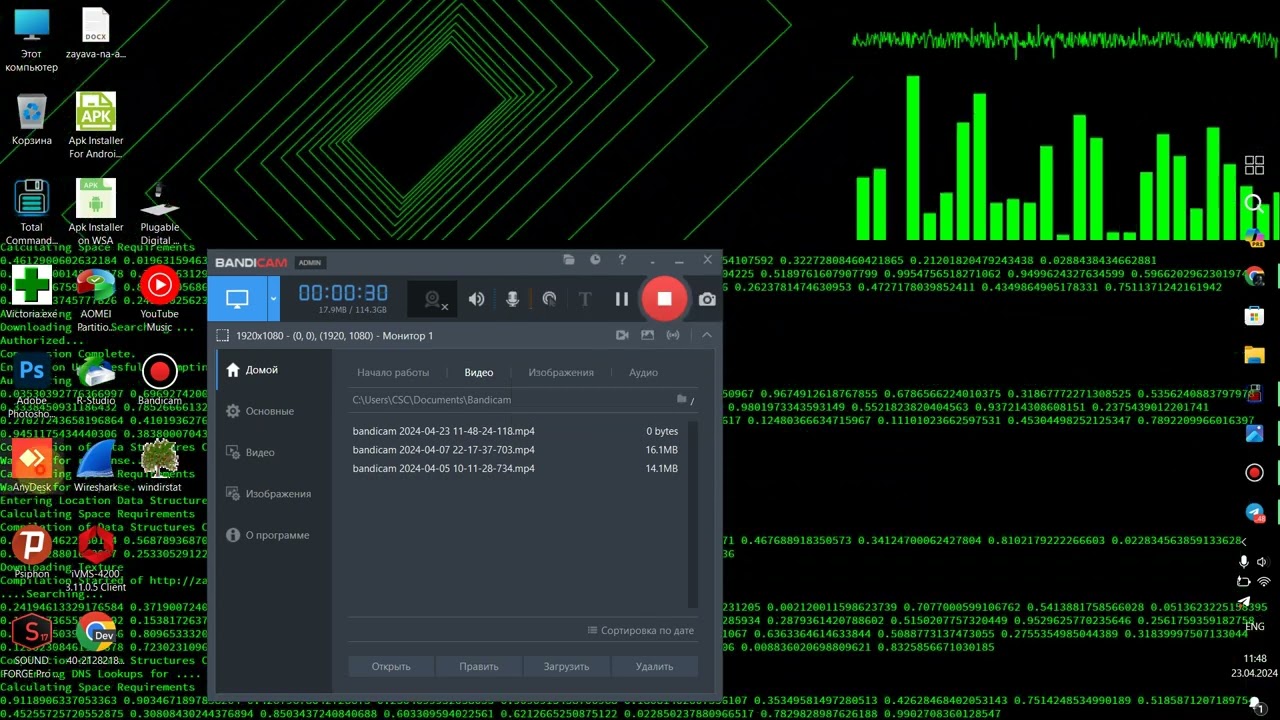Open scheduled recording clock icon

click(x=595, y=260)
